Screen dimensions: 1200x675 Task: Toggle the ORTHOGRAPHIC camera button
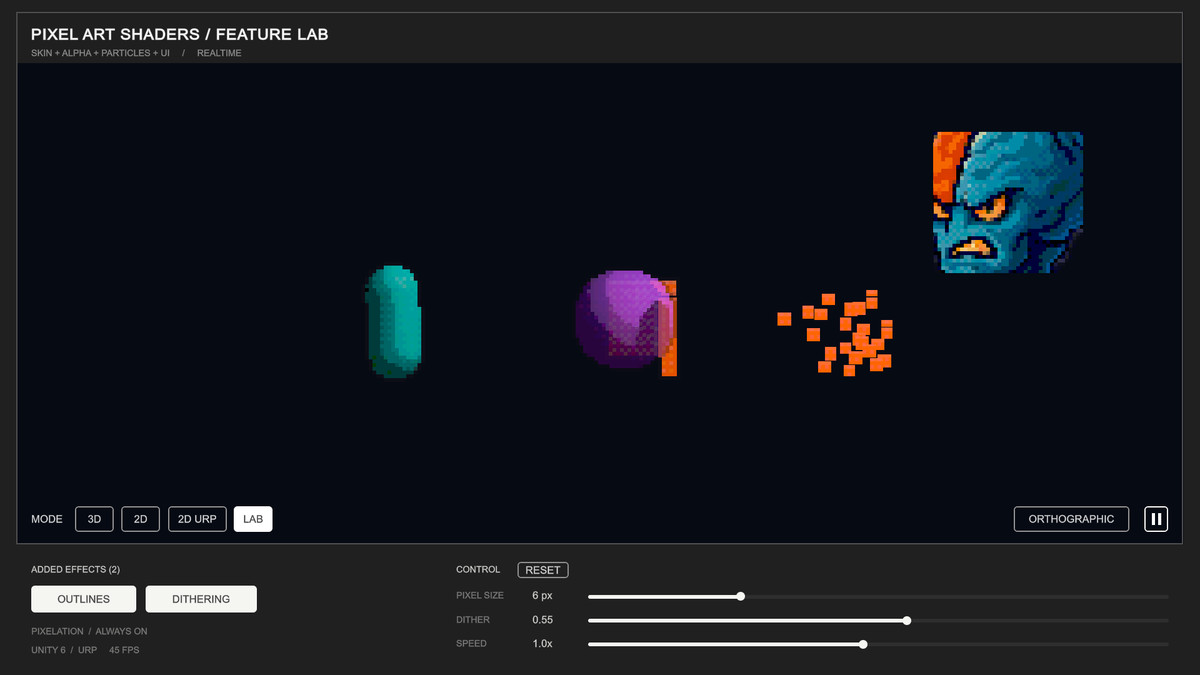pos(1071,519)
